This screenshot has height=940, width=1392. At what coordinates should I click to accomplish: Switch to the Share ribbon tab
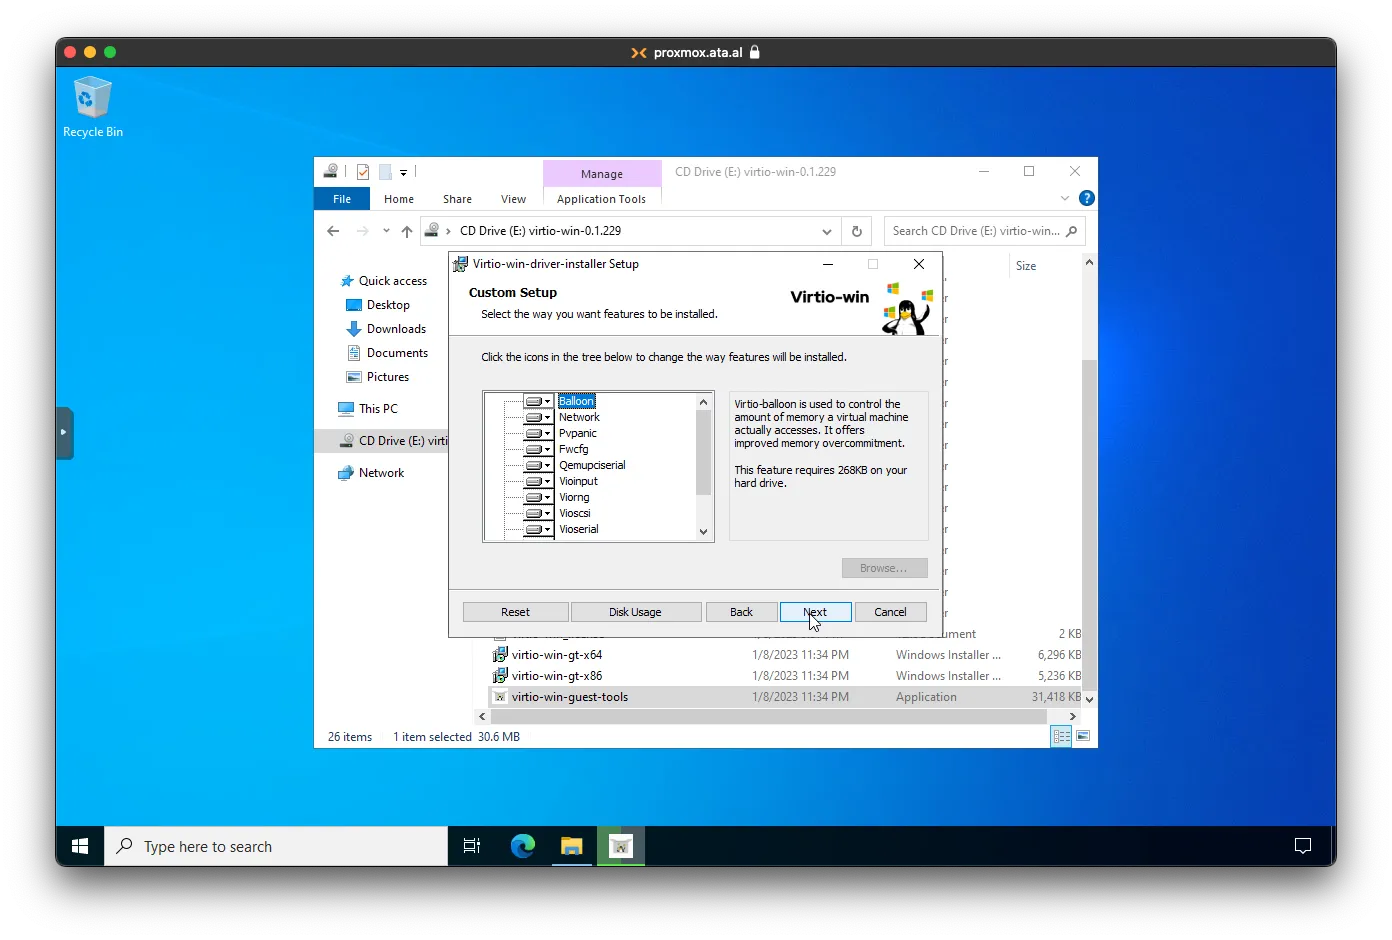(457, 199)
